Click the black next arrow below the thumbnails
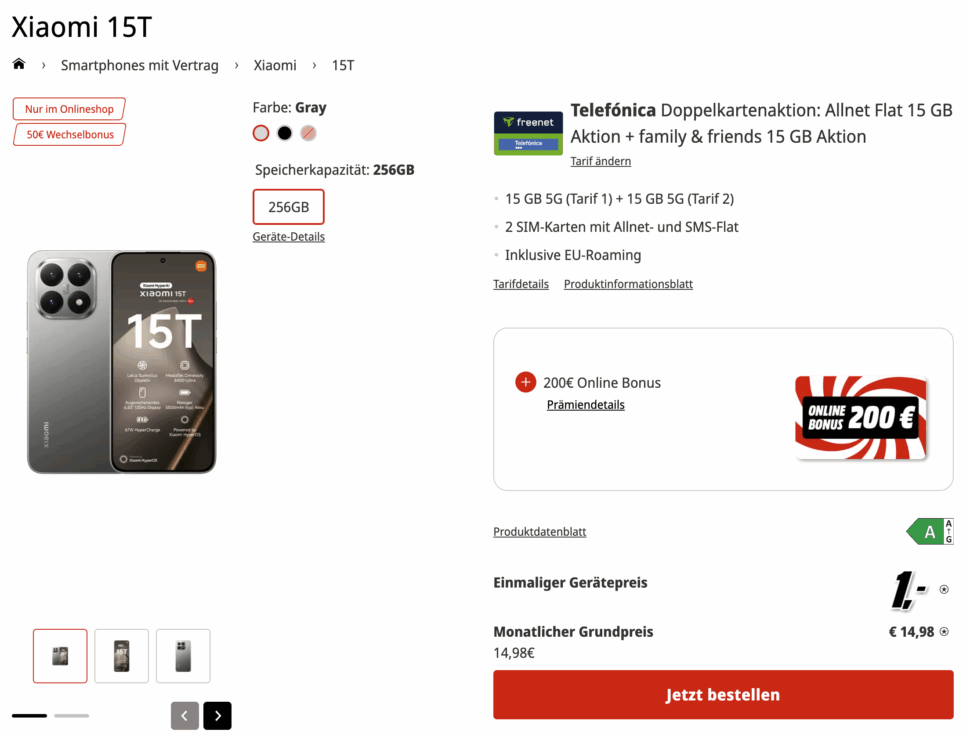Viewport: 970px width, 736px height. (217, 715)
